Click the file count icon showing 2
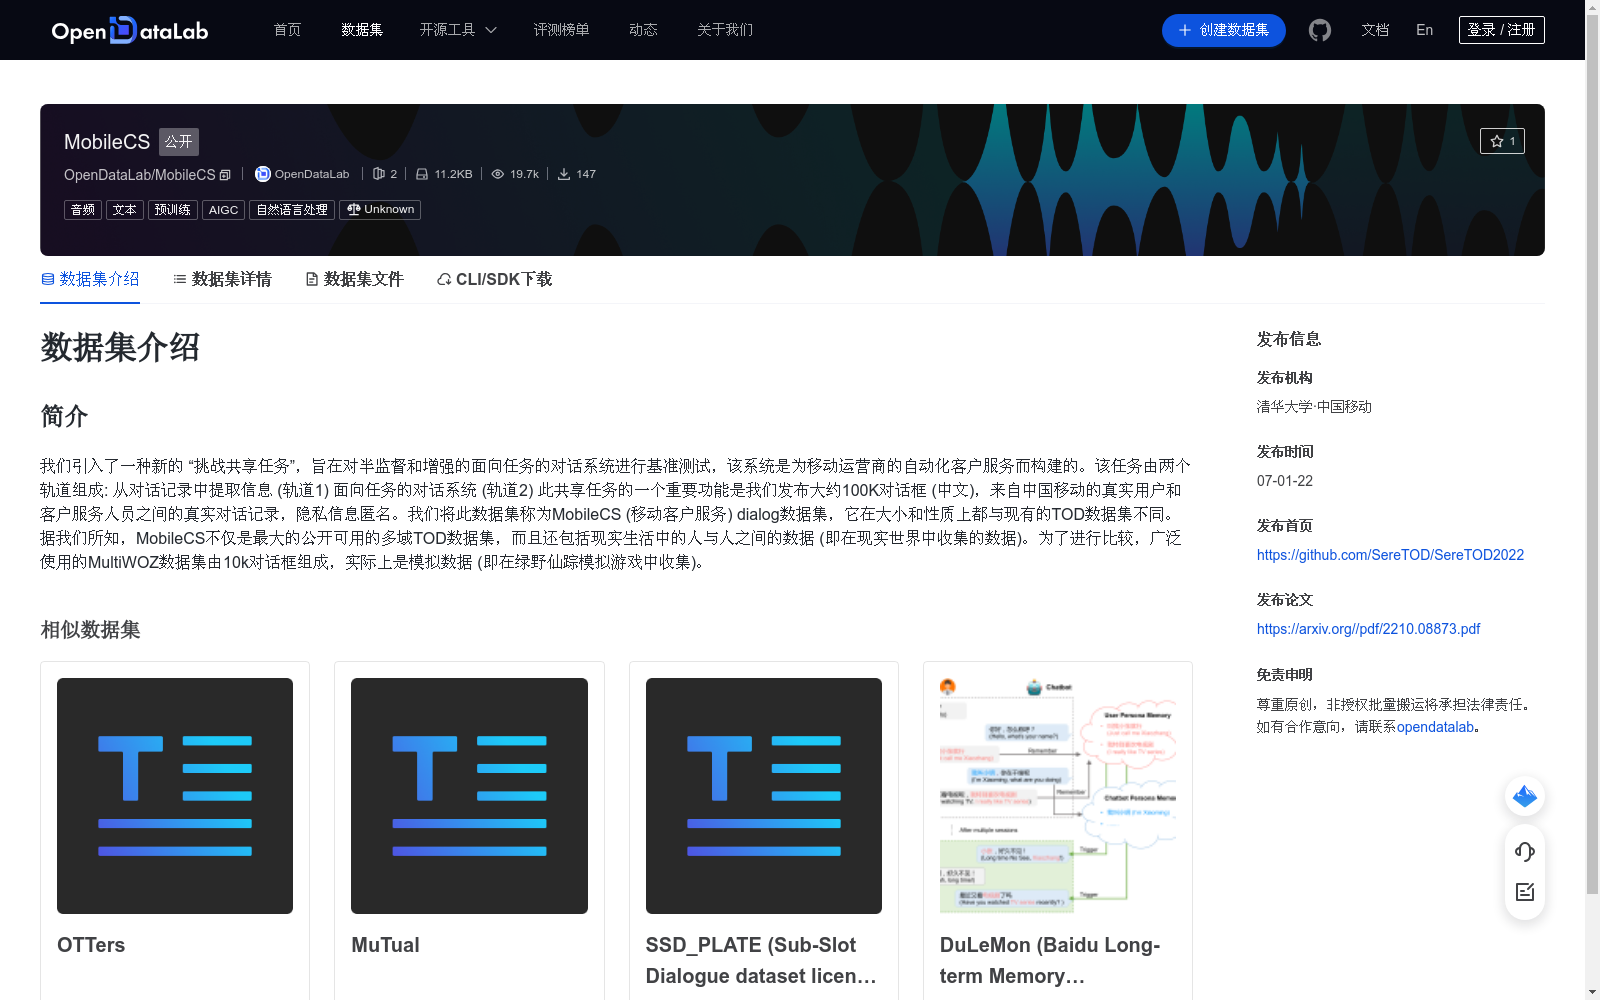This screenshot has height=1000, width=1600. tap(379, 174)
